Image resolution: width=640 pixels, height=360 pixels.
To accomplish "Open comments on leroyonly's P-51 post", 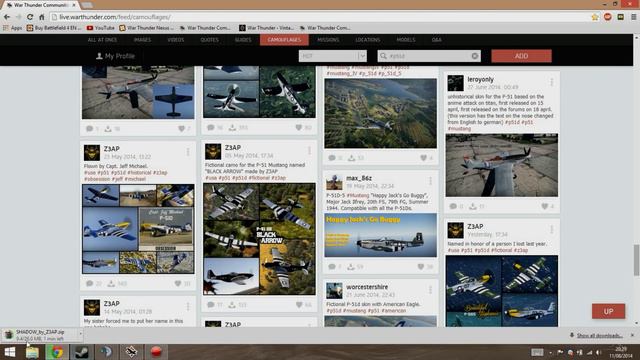I will 453,206.
